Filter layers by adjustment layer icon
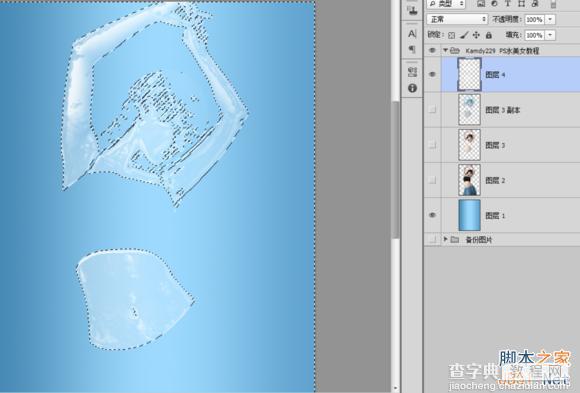The height and width of the screenshot is (393, 580). click(x=494, y=4)
